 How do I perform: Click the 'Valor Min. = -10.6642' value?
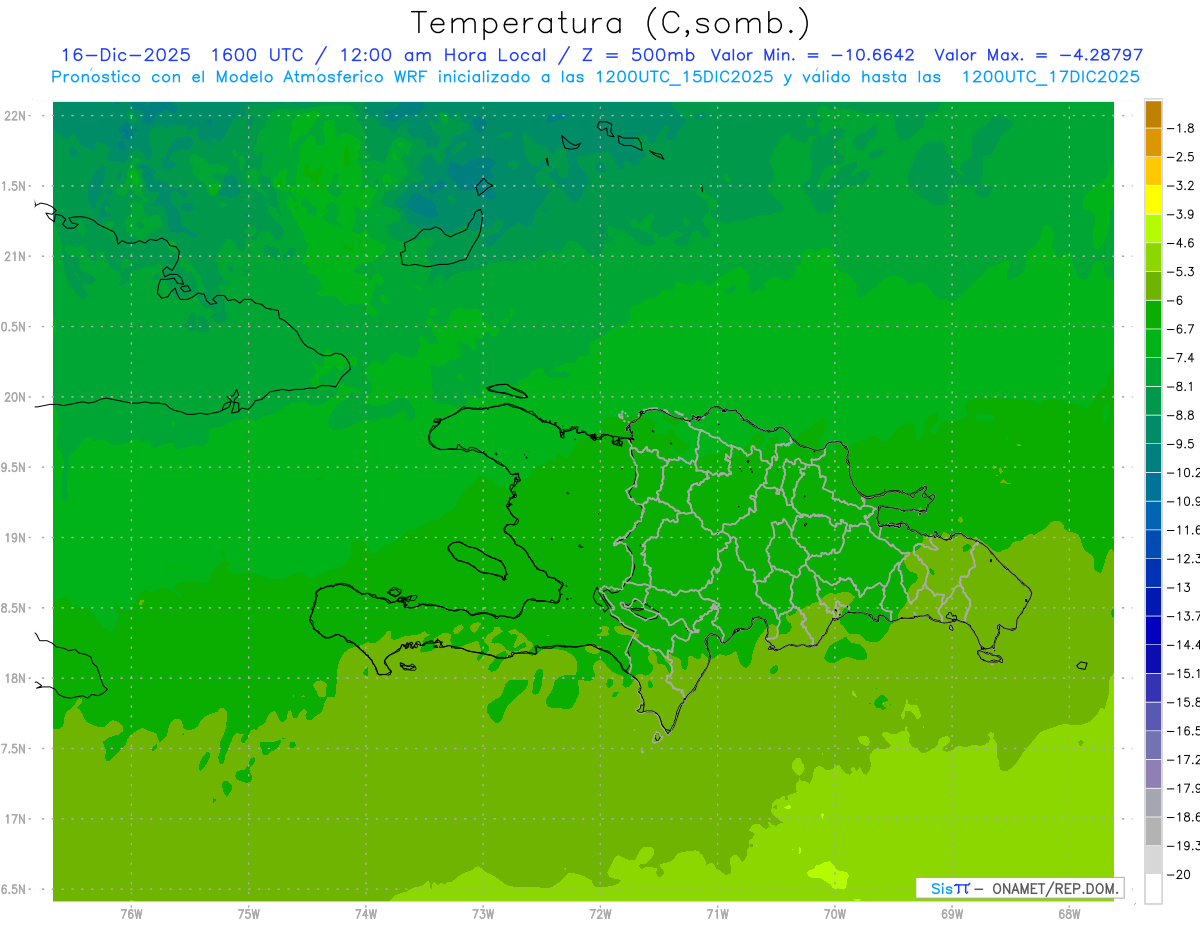pos(812,55)
